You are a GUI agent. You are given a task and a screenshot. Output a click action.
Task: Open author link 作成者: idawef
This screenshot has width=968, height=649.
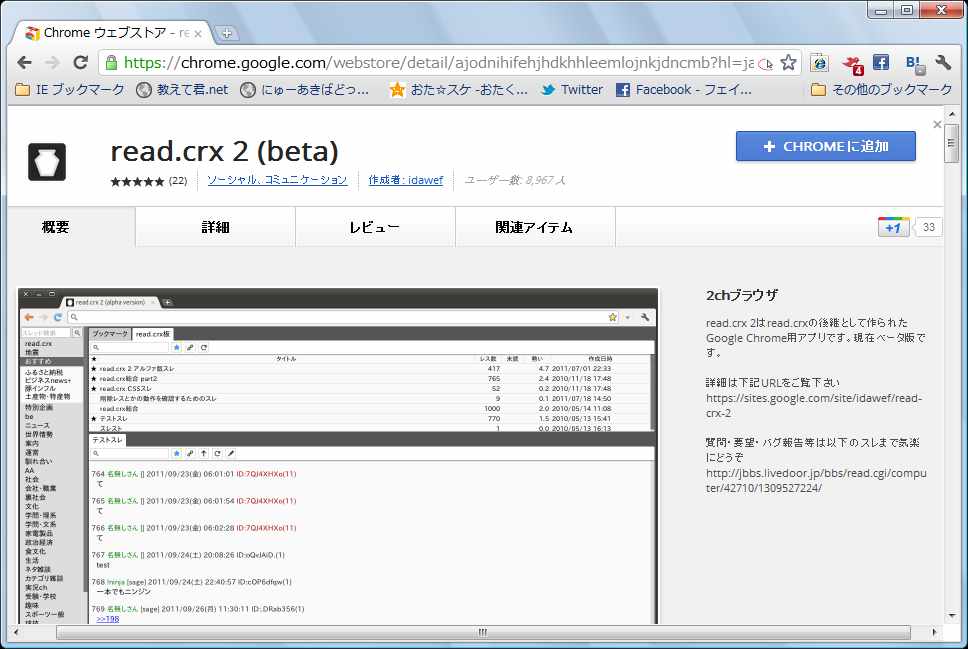(x=406, y=180)
